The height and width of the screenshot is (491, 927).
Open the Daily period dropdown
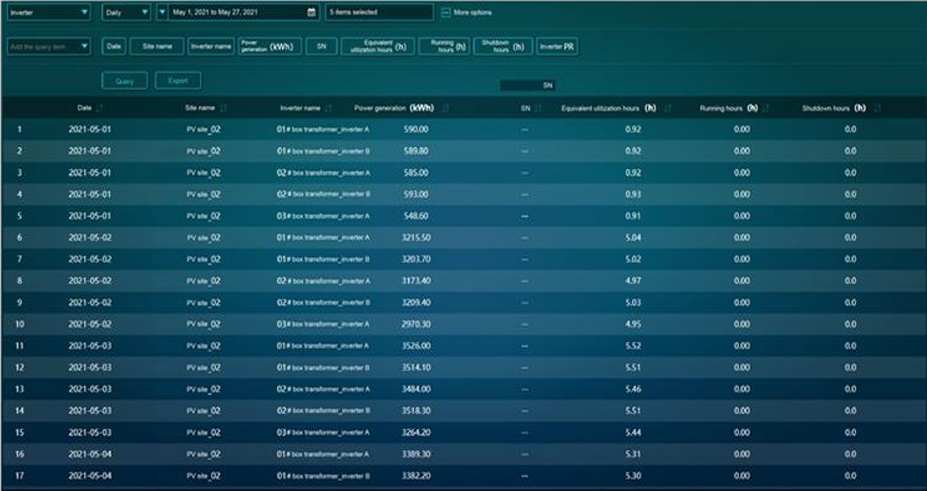tap(126, 12)
